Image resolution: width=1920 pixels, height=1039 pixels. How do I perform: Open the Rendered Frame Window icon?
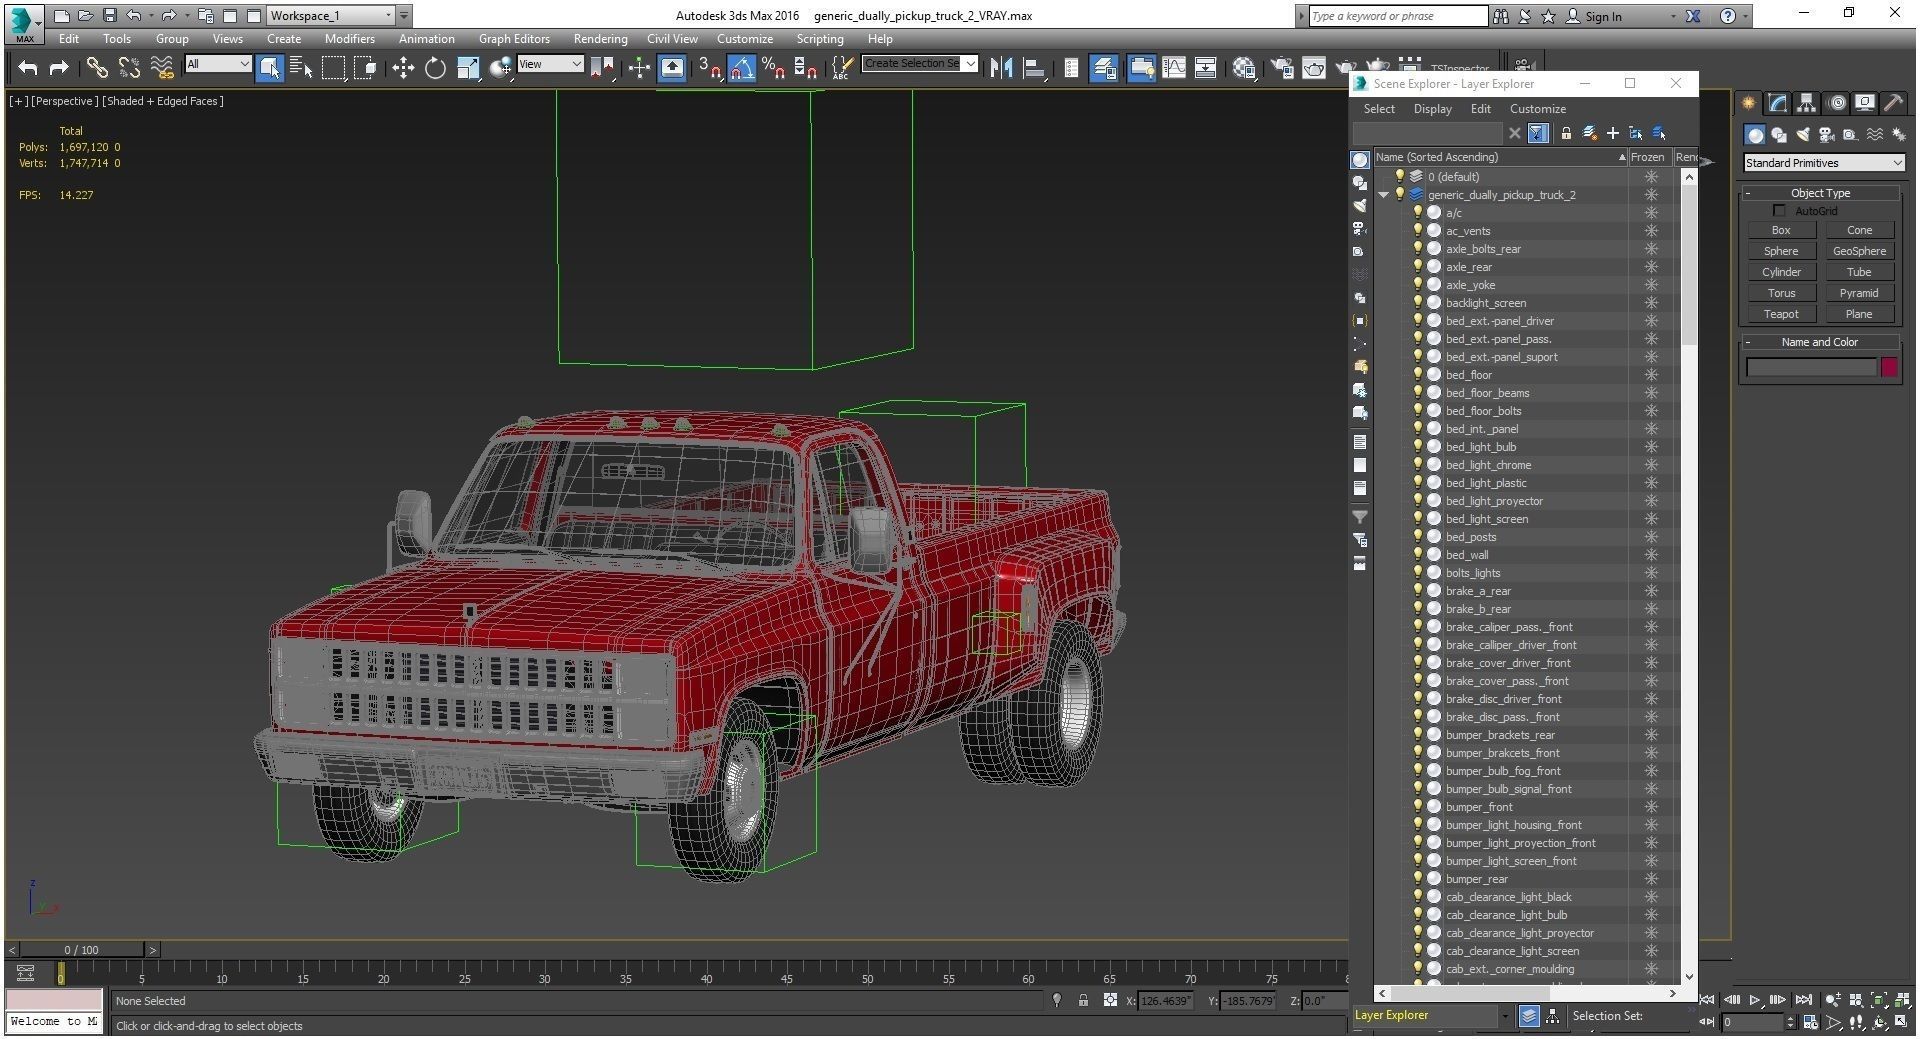point(1314,68)
